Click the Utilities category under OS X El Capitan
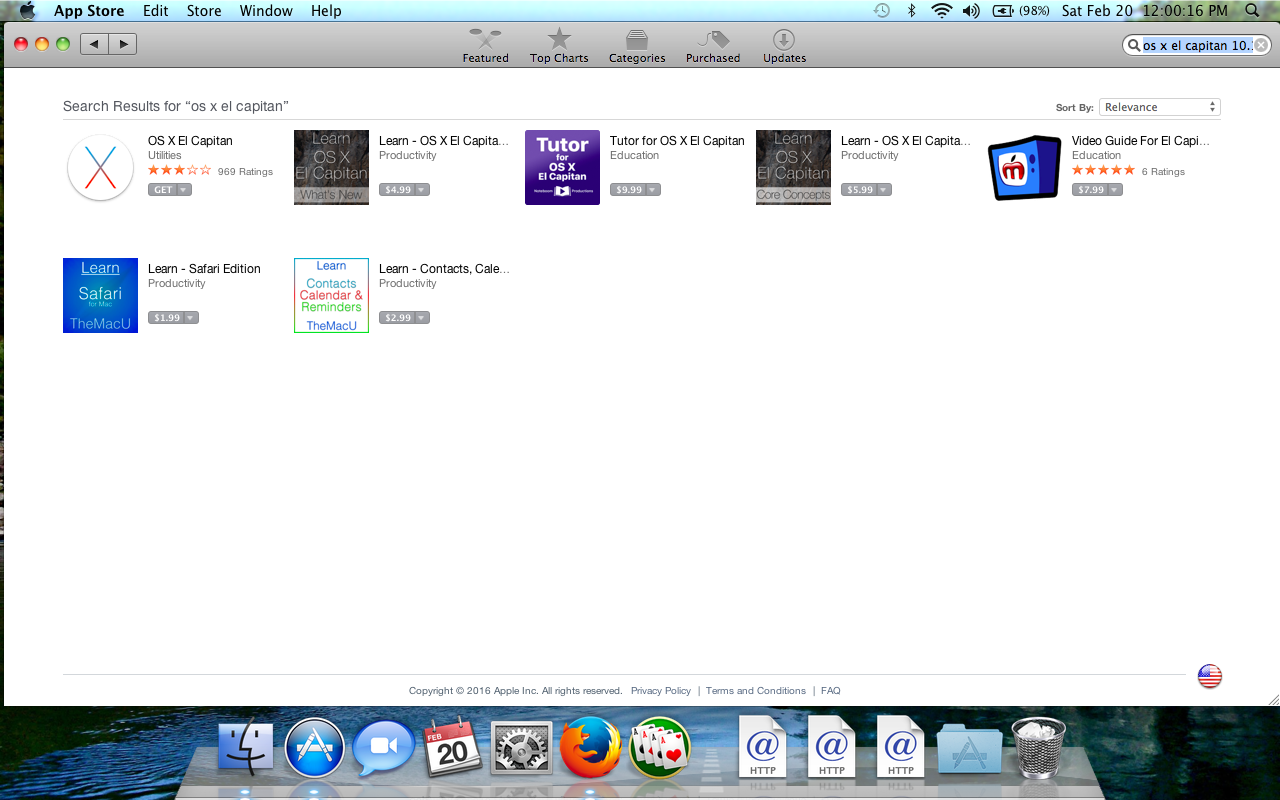1280x800 pixels. (165, 156)
